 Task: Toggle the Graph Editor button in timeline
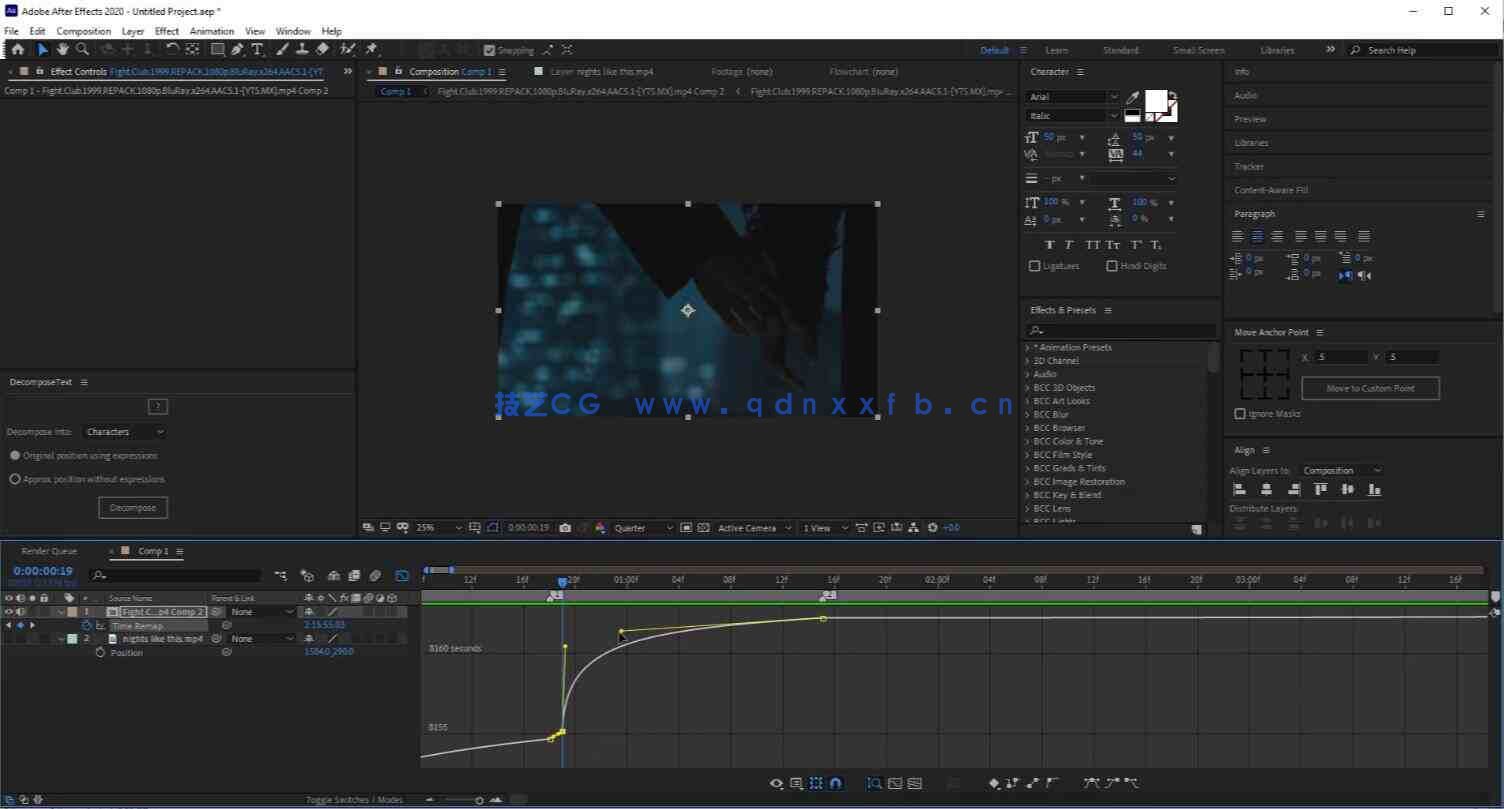coord(402,576)
